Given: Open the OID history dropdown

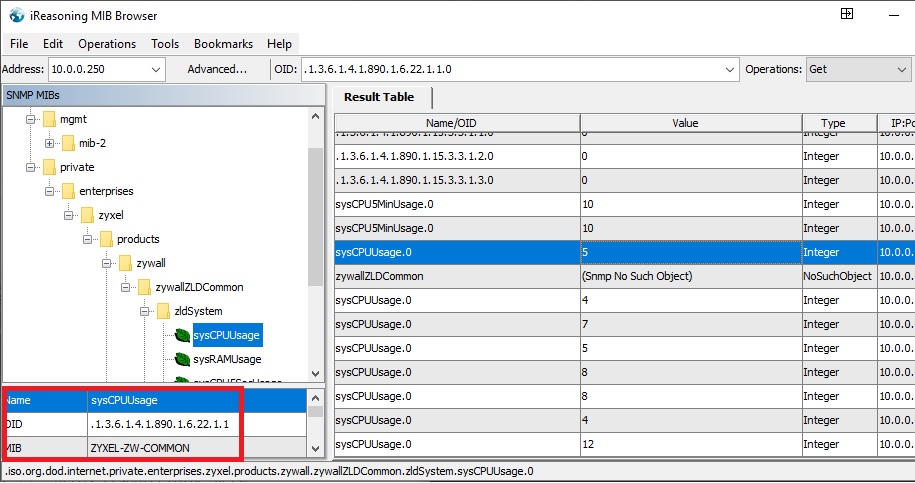Looking at the screenshot, I should (729, 69).
